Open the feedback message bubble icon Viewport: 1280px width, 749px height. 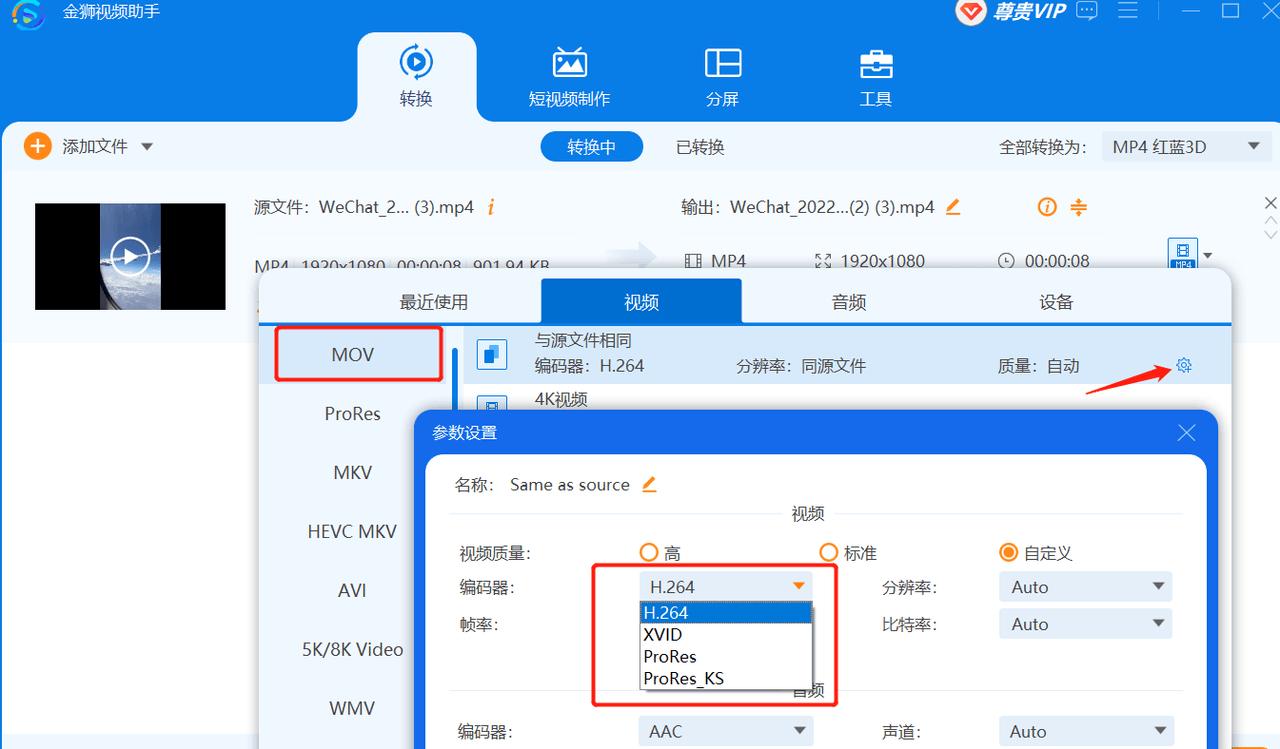coord(1086,11)
